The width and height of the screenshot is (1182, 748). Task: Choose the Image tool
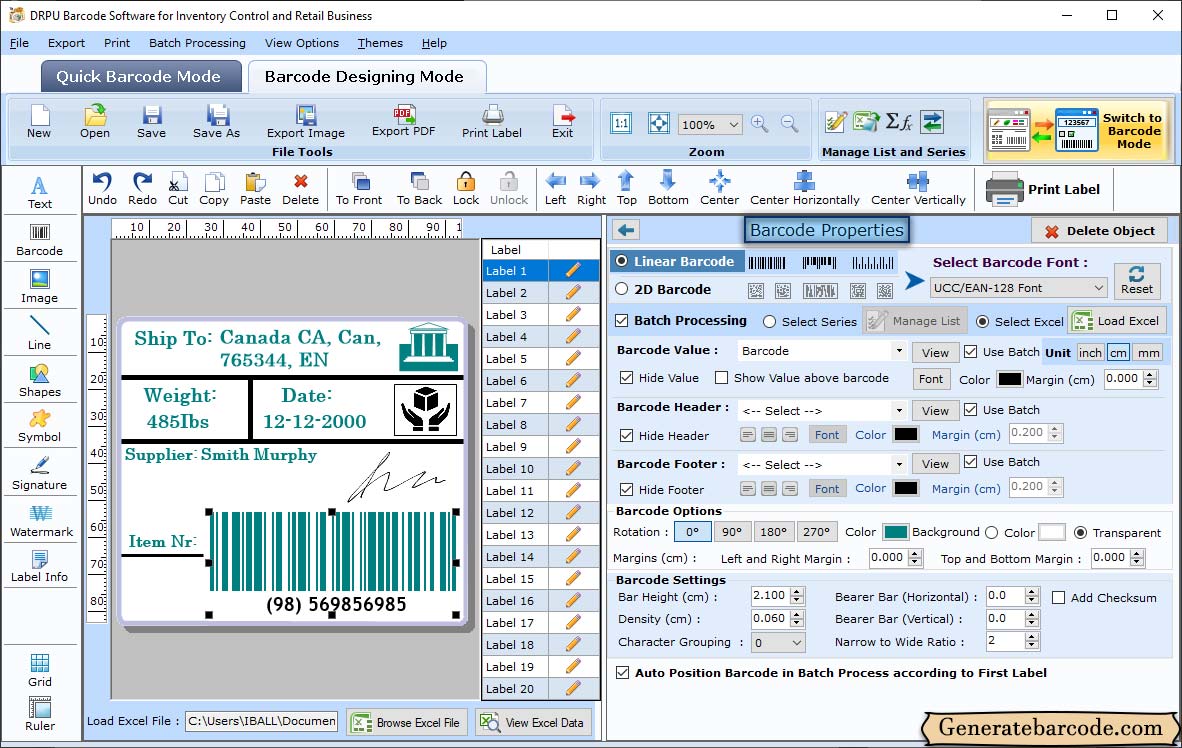pos(39,287)
